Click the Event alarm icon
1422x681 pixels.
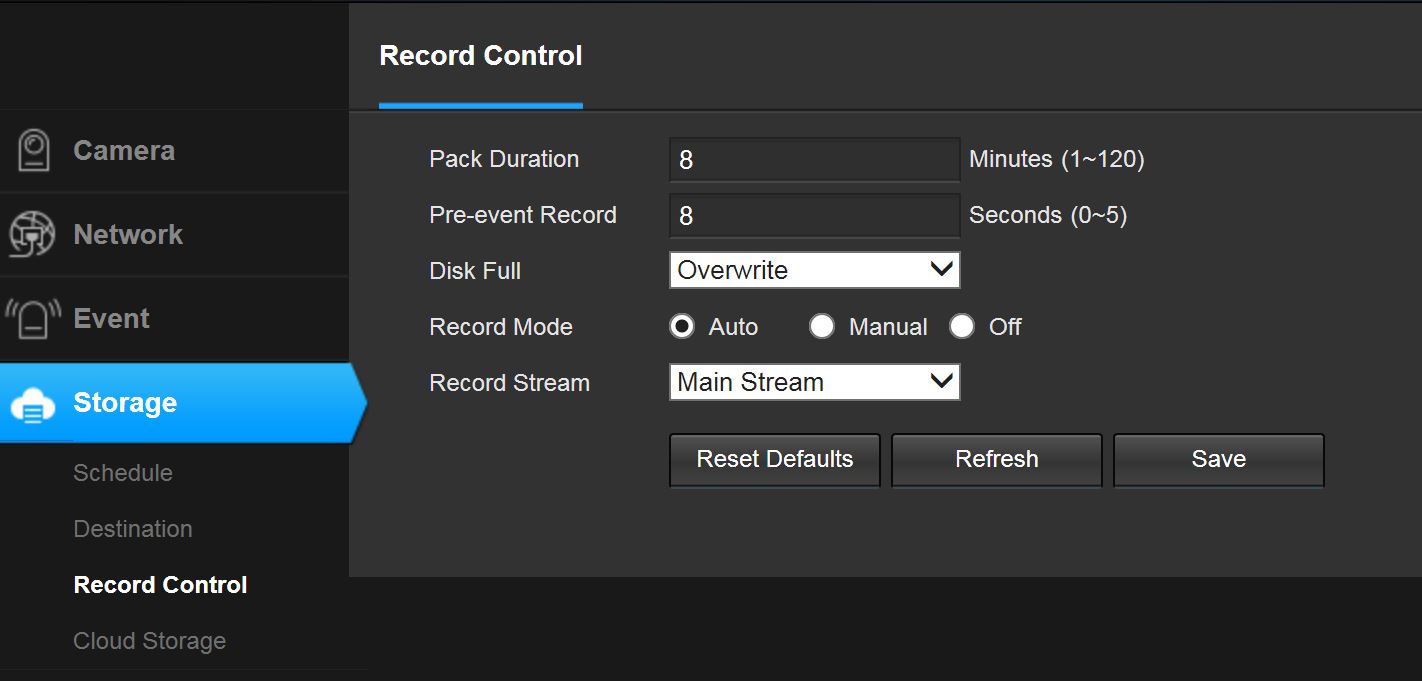coord(33,319)
